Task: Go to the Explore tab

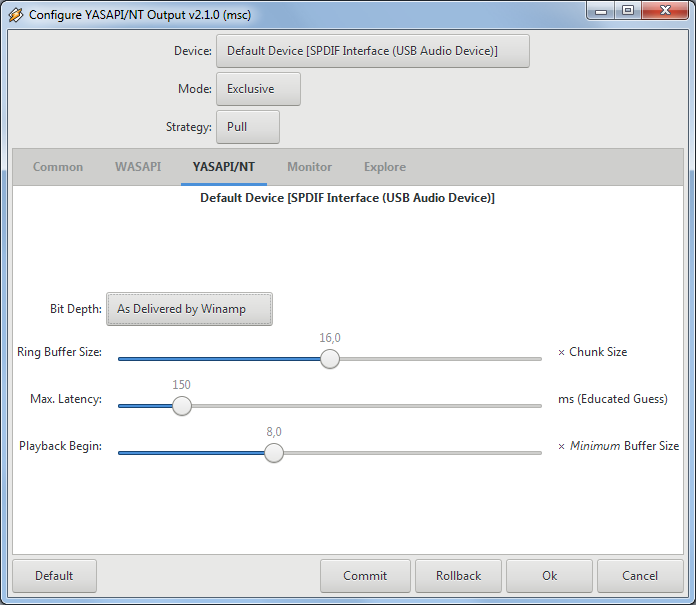Action: coord(385,167)
